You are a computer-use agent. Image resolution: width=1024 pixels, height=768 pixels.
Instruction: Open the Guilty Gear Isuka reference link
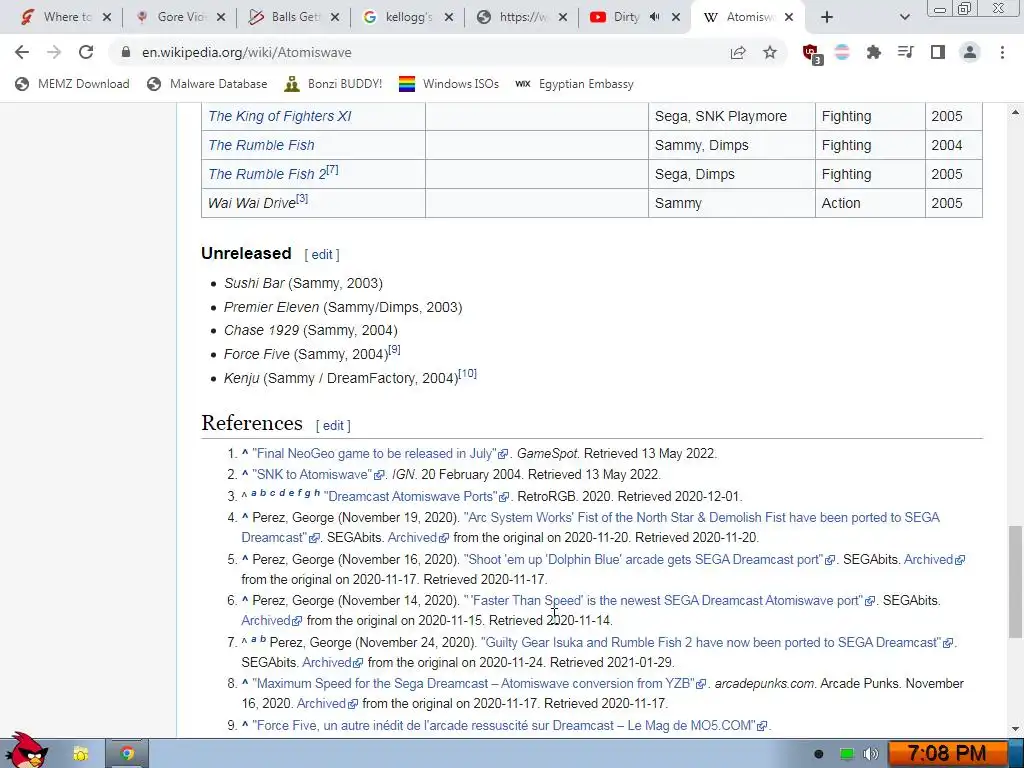coord(717,643)
